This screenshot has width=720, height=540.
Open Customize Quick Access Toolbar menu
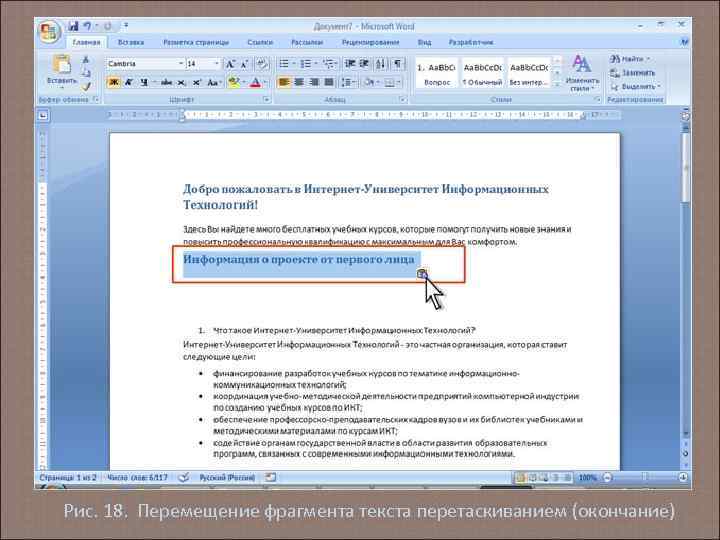[126, 26]
